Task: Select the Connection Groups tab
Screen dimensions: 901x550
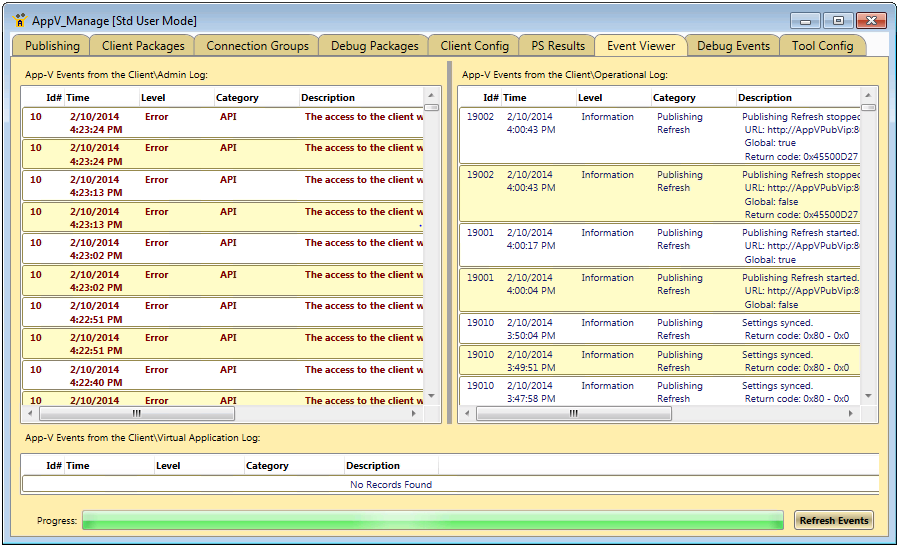Action: pyautogui.click(x=257, y=46)
